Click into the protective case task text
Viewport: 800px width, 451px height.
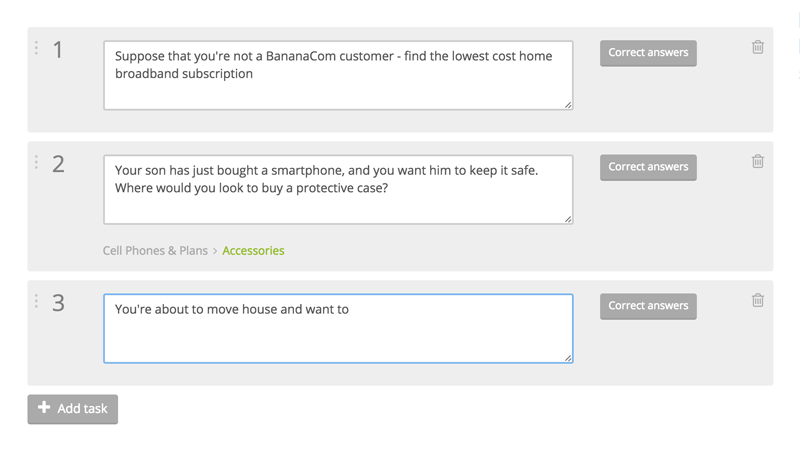tap(338, 190)
